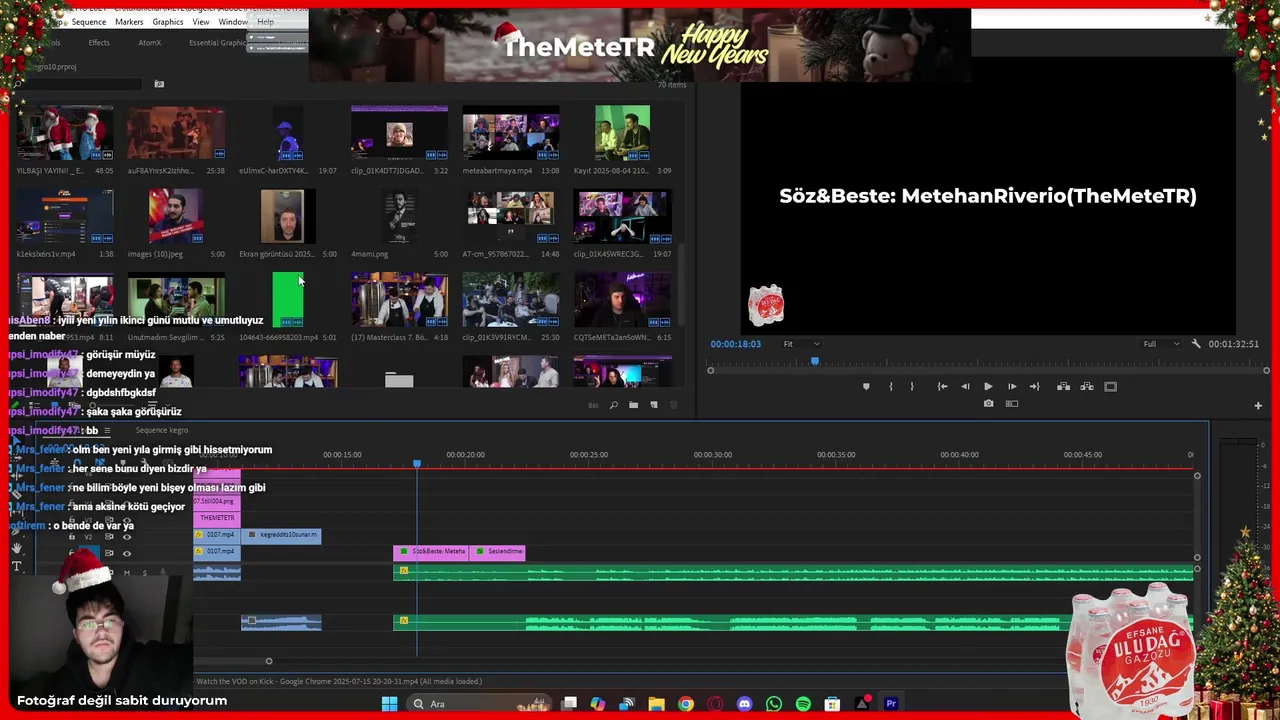Image resolution: width=1280 pixels, height=720 pixels.
Task: Step forward one frame in Program Monitor
Action: pyautogui.click(x=1012, y=386)
